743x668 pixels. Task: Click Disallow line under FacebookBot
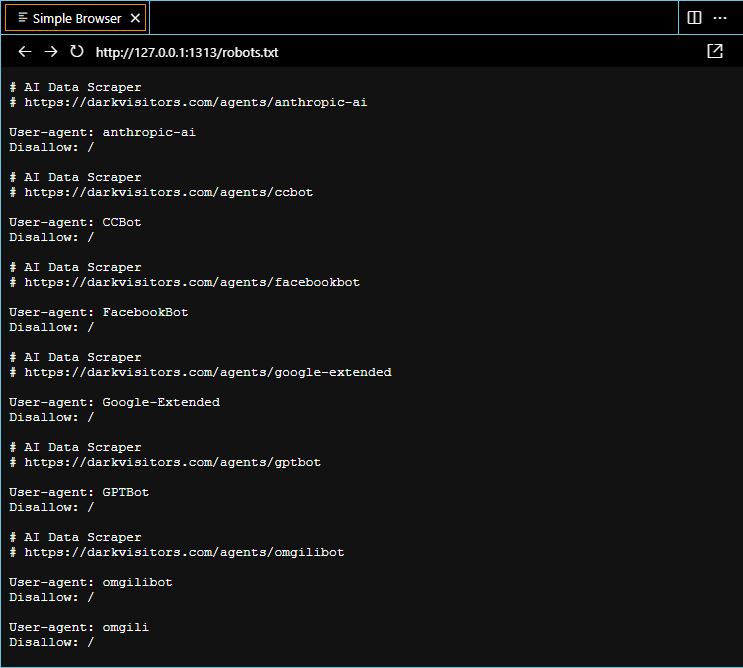52,327
